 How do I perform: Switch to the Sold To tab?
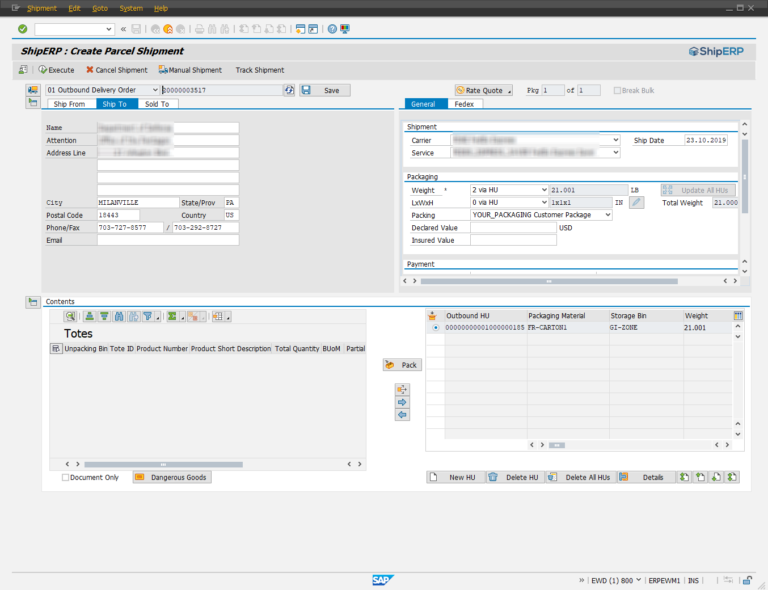(x=157, y=104)
